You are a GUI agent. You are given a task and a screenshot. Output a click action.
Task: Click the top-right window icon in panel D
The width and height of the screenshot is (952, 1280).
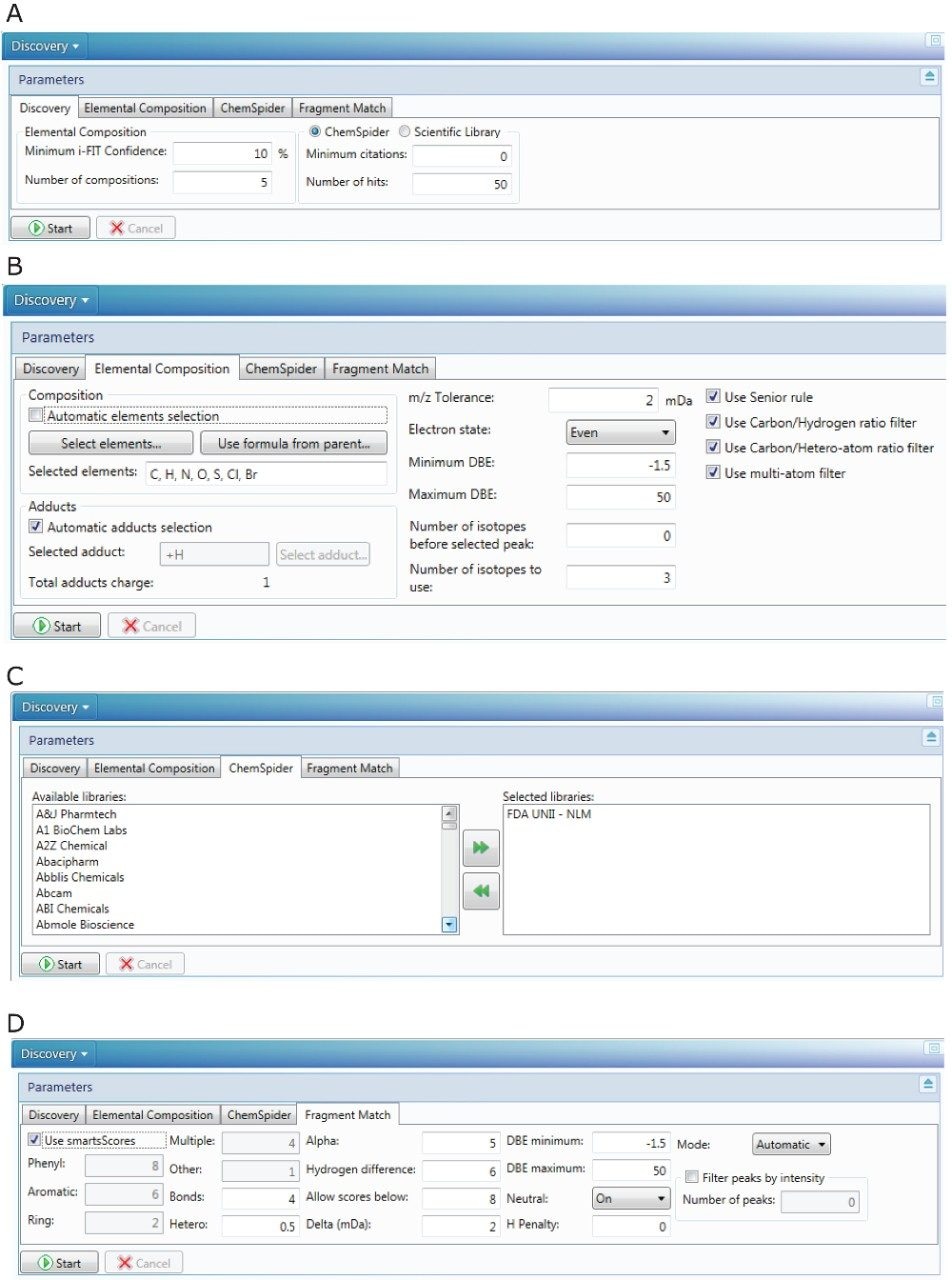click(933, 1049)
